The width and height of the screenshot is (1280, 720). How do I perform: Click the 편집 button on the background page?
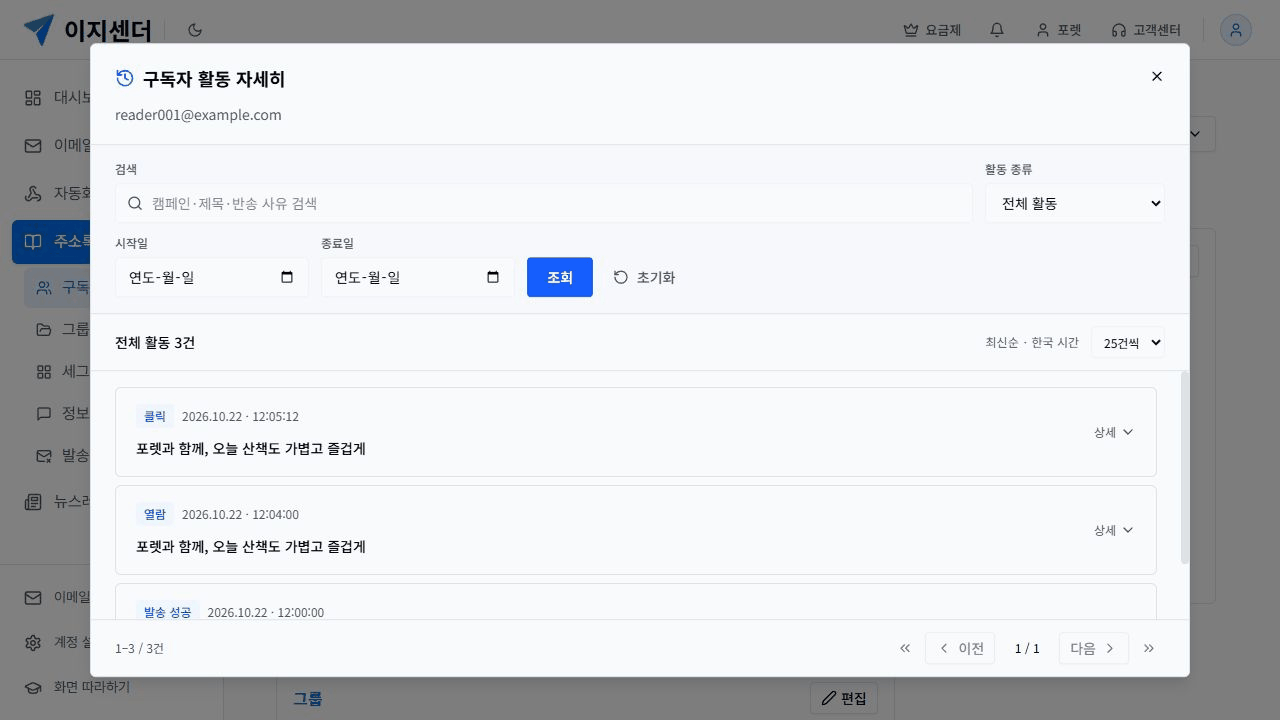[x=844, y=698]
